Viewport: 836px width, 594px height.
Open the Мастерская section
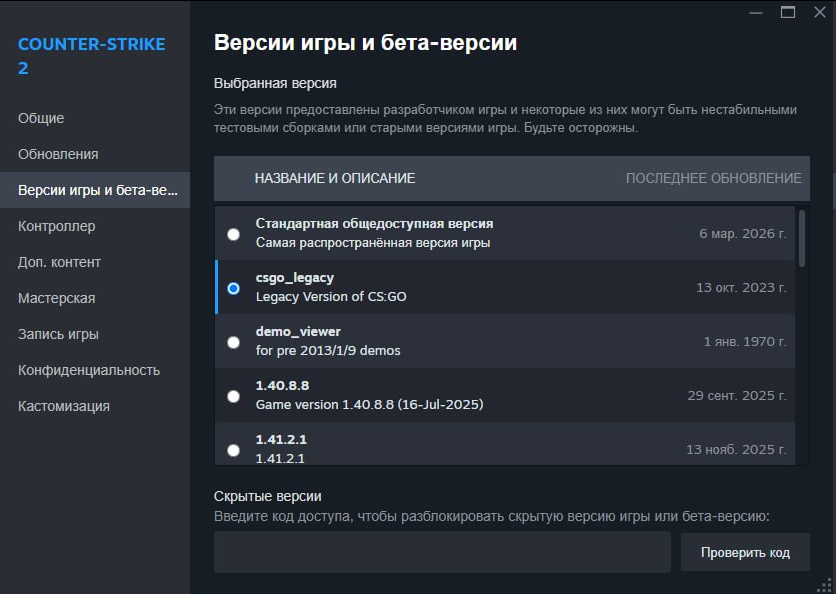click(51, 298)
